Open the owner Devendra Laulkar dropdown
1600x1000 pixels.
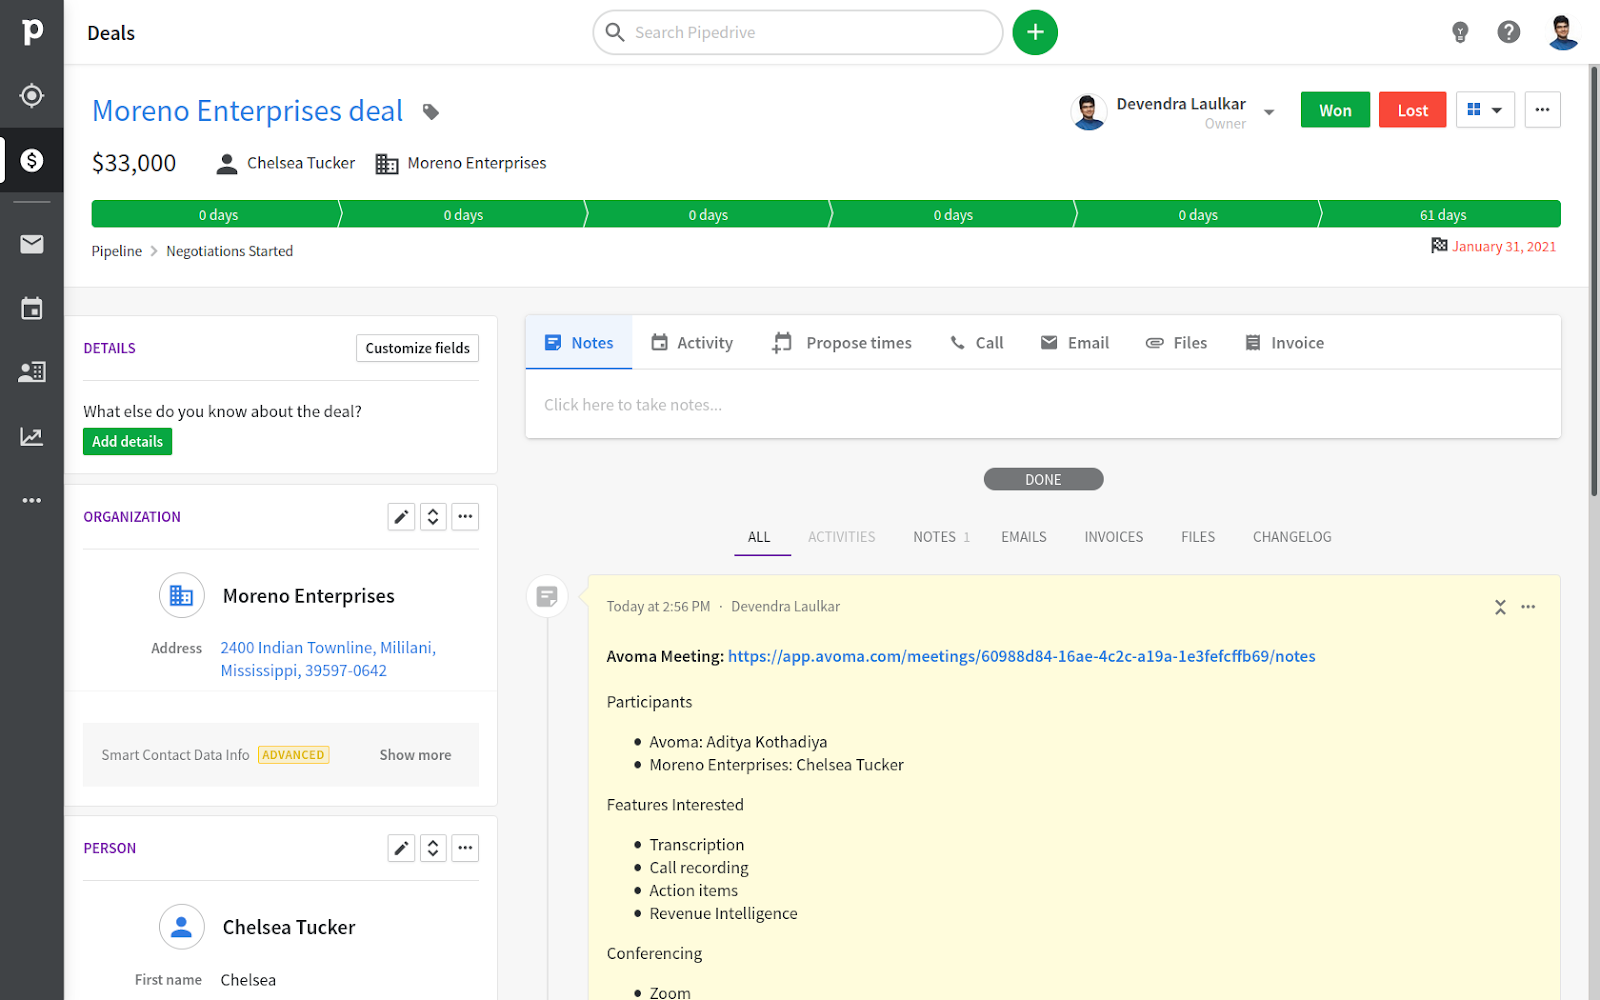click(1269, 112)
